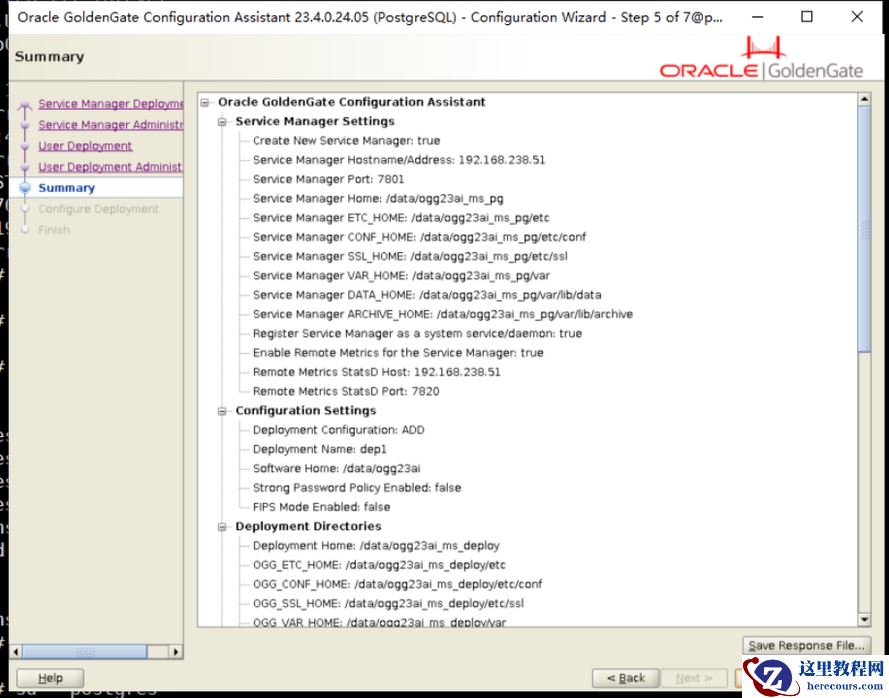Select 'Register Service Manager as a system service/daemon' row
This screenshot has height=698, width=889.
coord(417,333)
